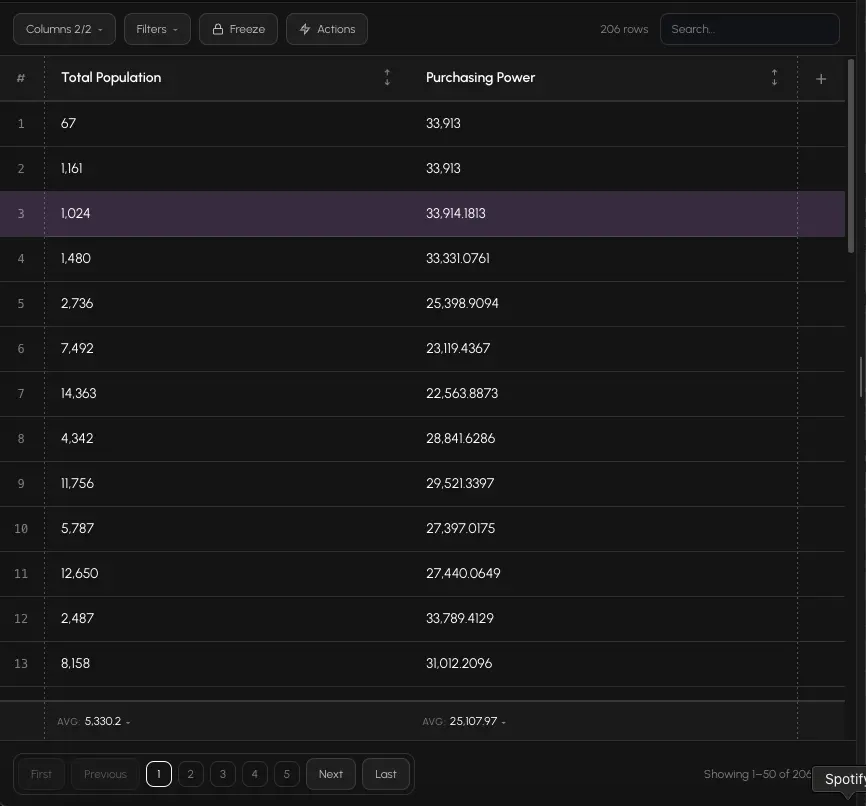Select purchasing power cell 22,563.8873
The width and height of the screenshot is (866, 806).
coord(462,393)
